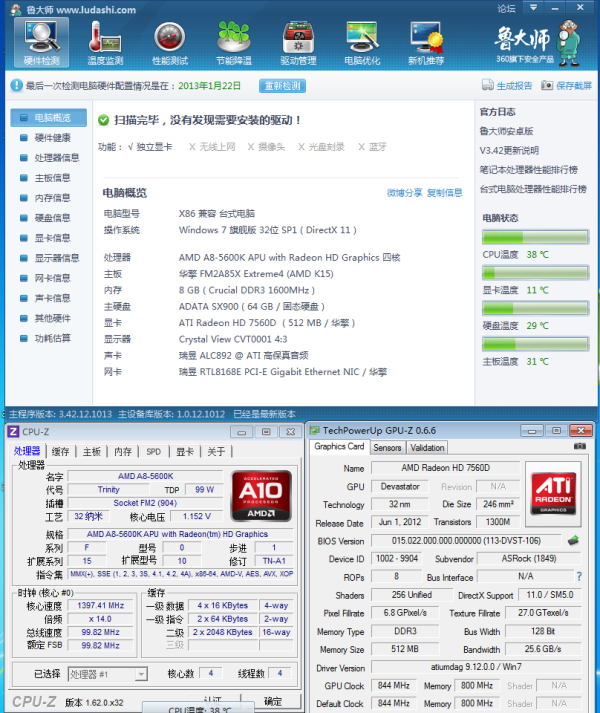Click the CPU-Z window title icon

click(x=14, y=432)
